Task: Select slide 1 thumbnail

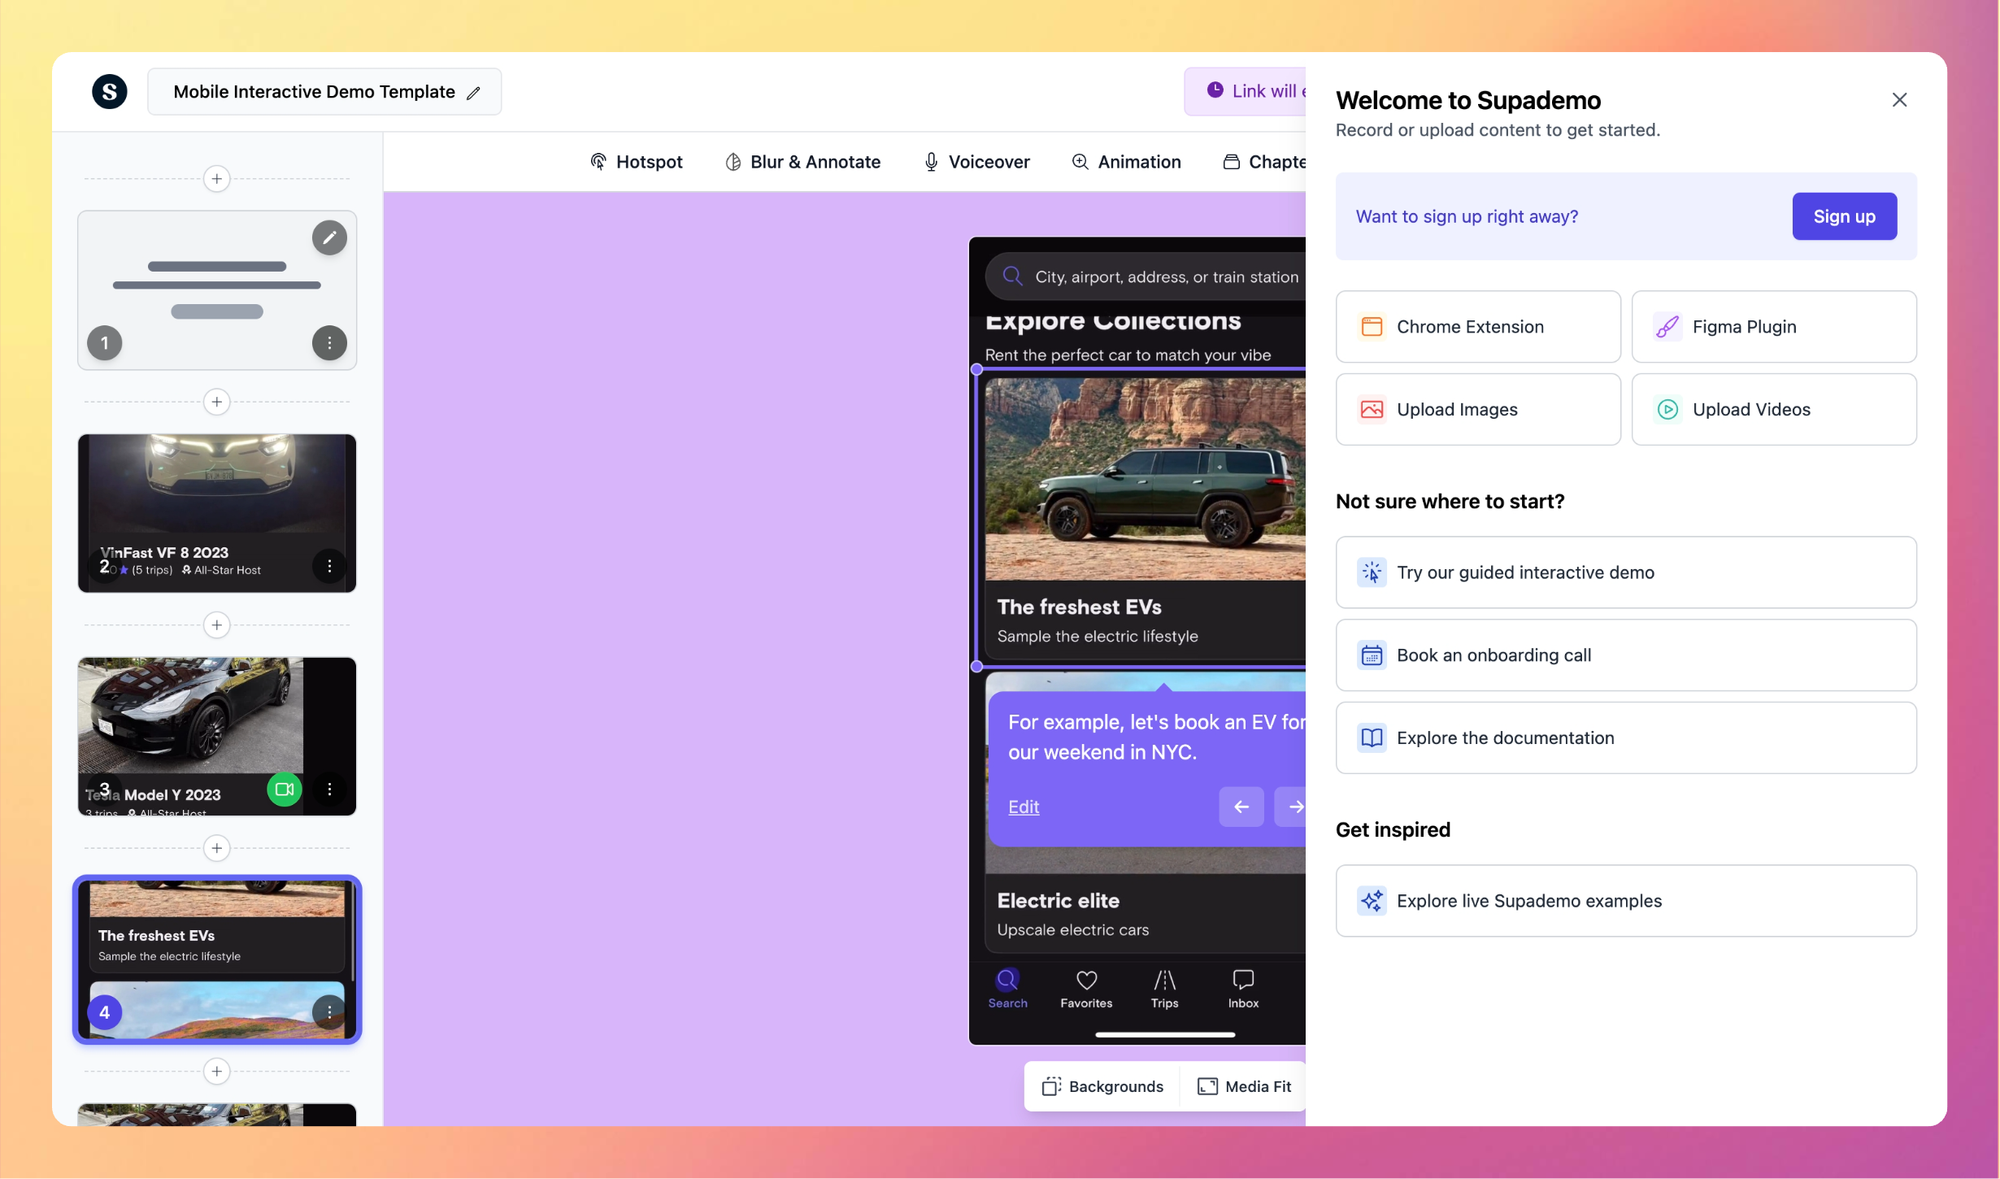Action: (217, 290)
